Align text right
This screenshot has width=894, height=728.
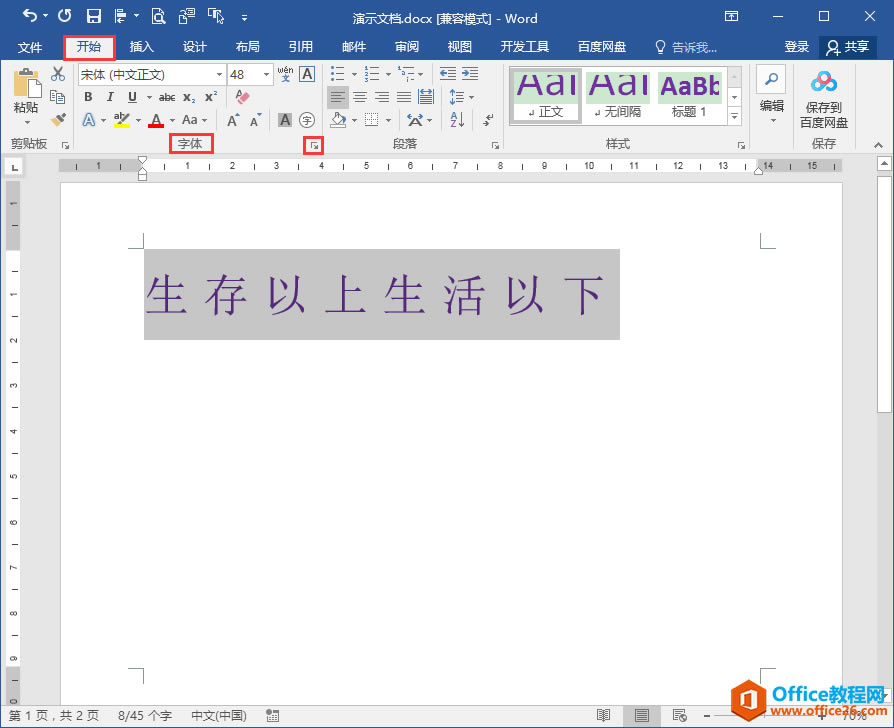click(382, 97)
